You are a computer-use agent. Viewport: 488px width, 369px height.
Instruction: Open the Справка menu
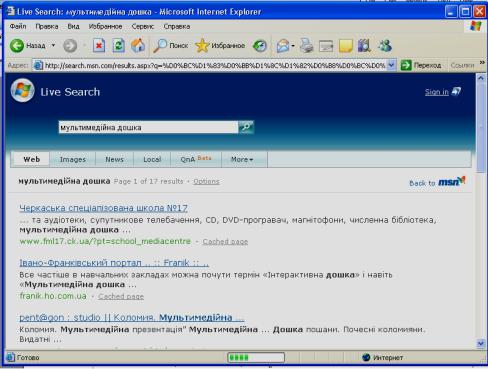(177, 26)
